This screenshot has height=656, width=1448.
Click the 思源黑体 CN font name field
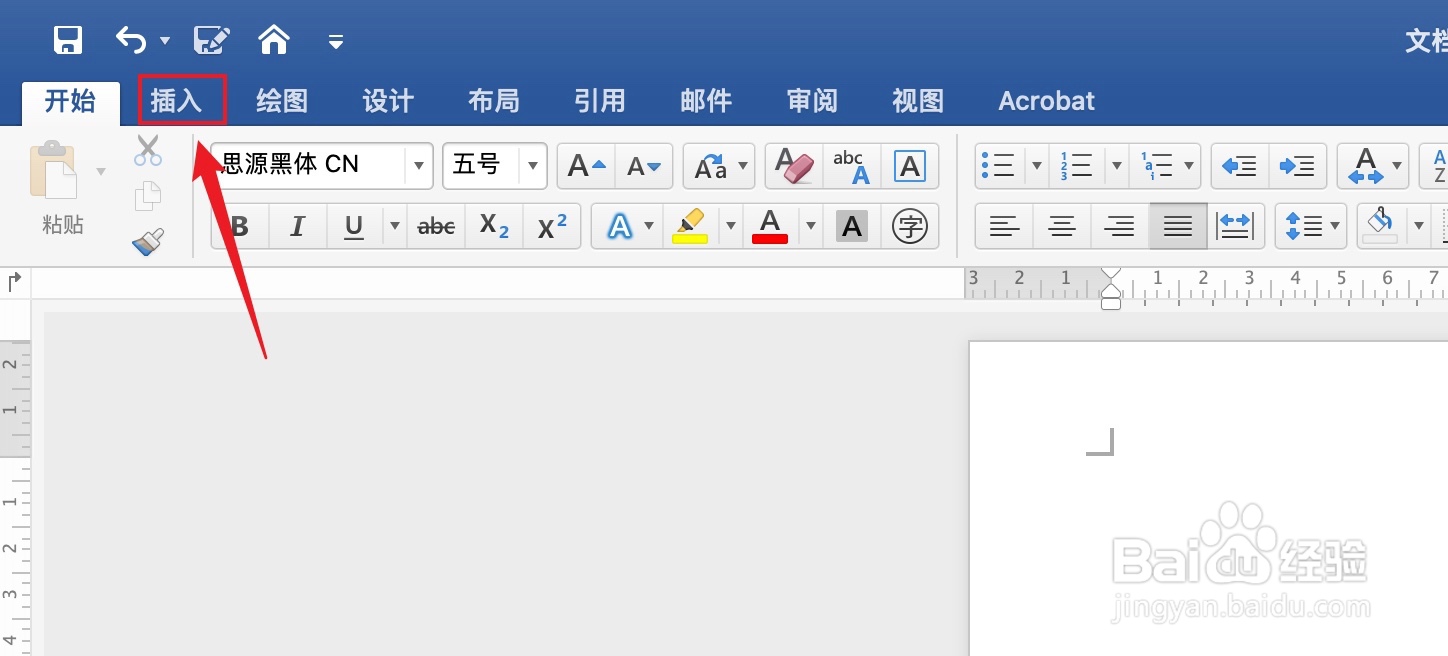click(x=307, y=165)
